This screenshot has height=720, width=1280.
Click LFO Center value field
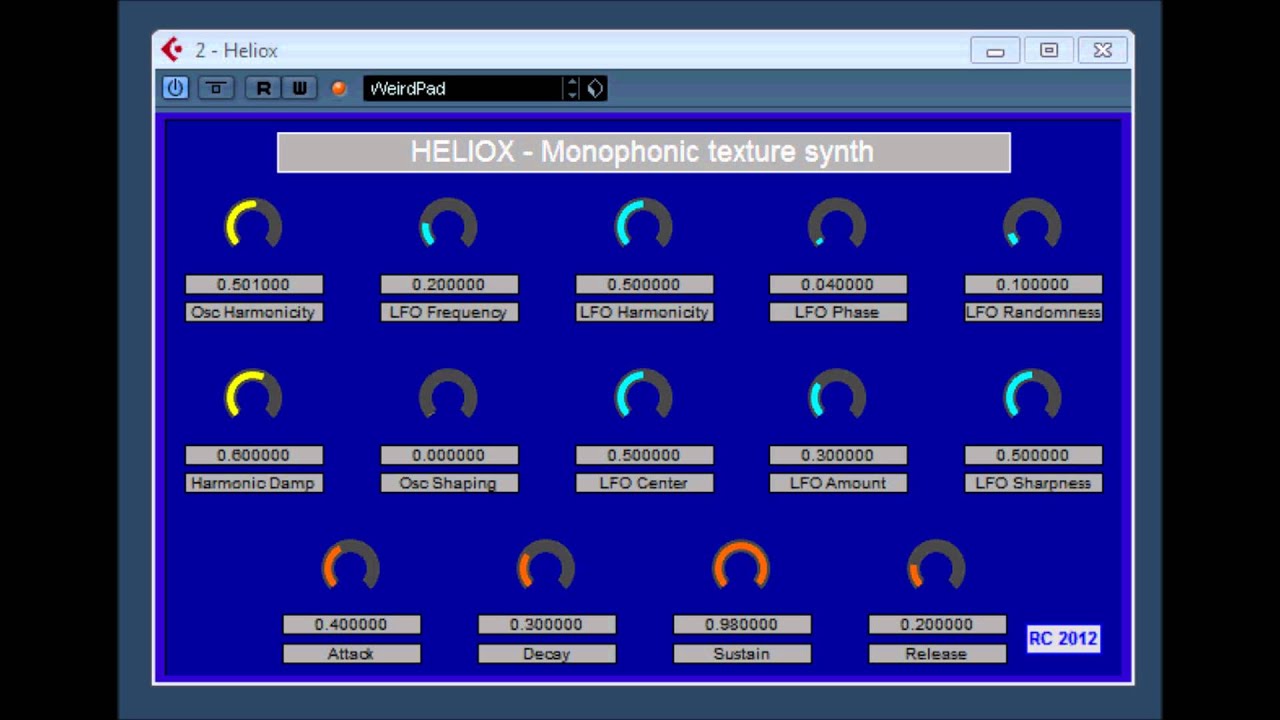pyautogui.click(x=644, y=455)
